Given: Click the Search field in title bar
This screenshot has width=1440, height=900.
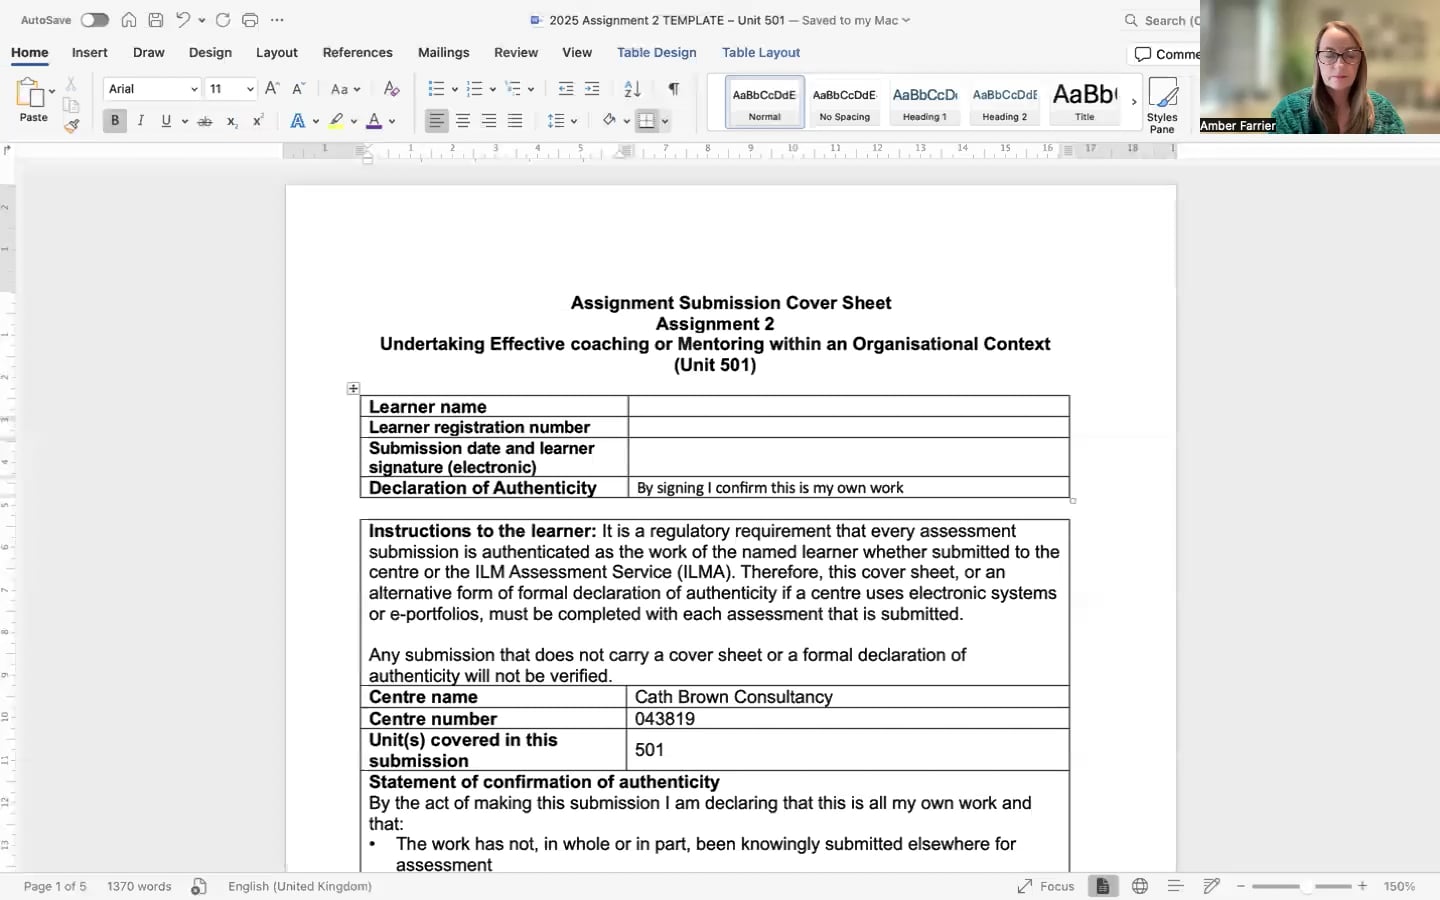Looking at the screenshot, I should point(1160,20).
